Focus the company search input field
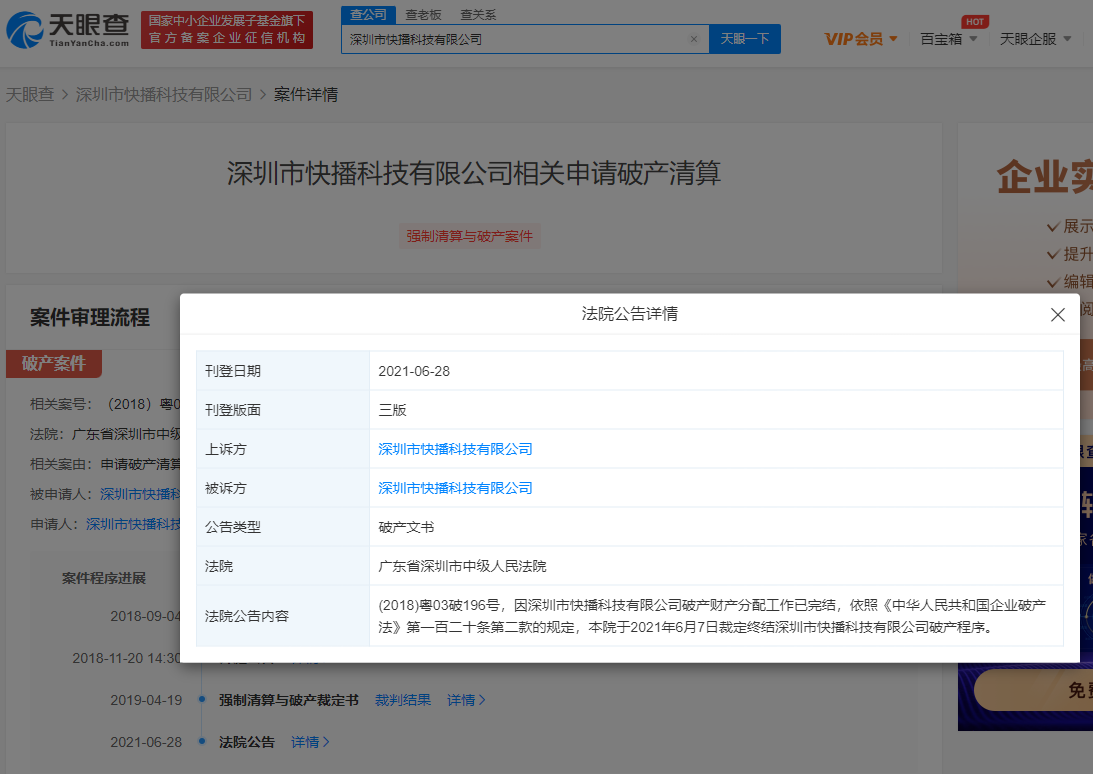This screenshot has width=1093, height=774. 515,40
